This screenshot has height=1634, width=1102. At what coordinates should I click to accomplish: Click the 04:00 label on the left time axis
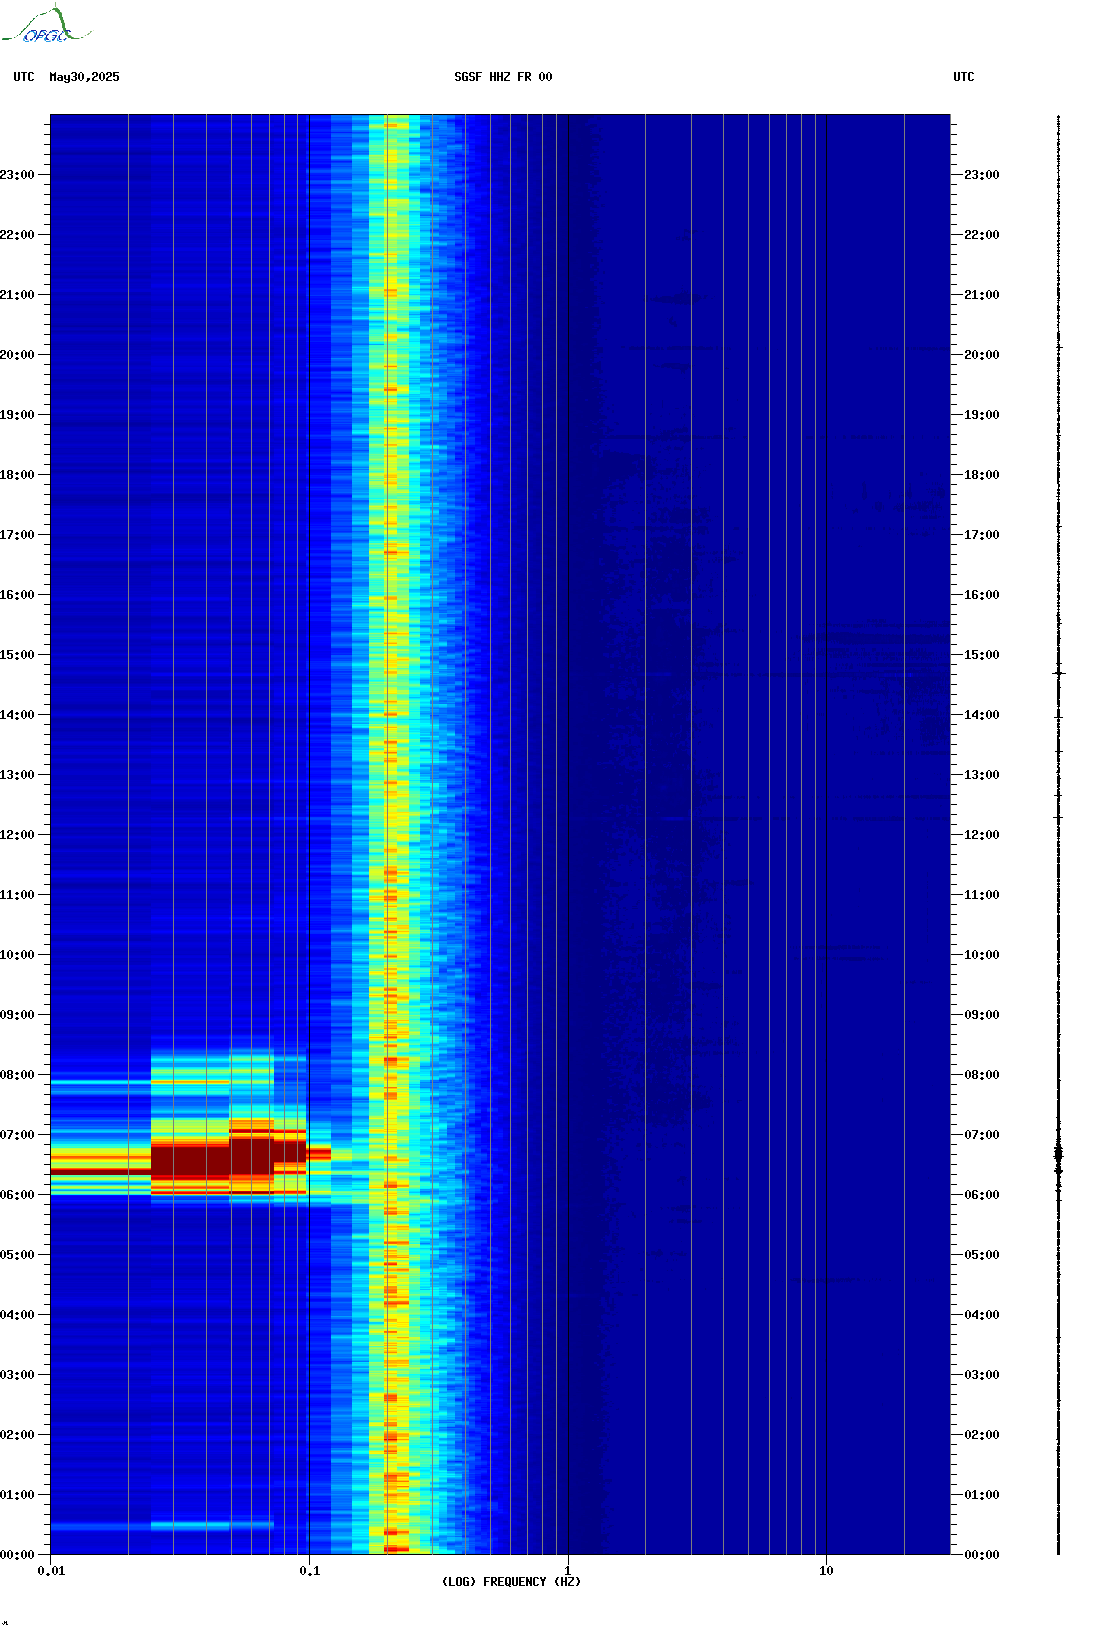tap(17, 1315)
